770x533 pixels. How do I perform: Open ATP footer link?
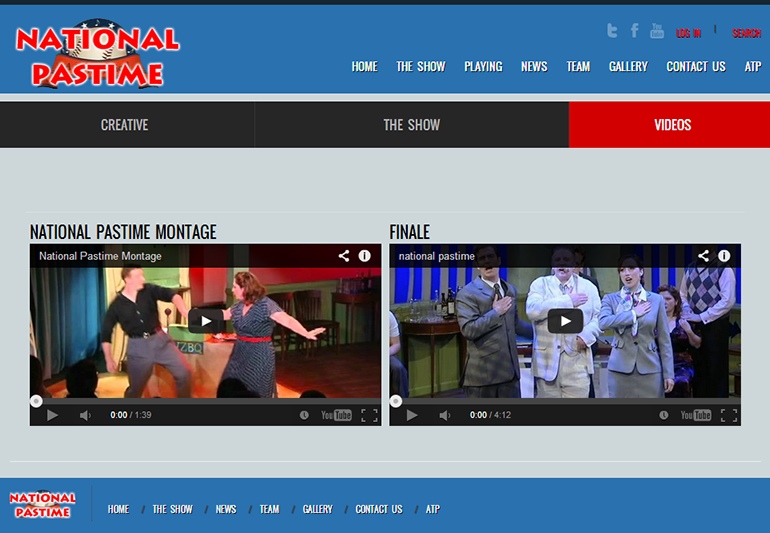pos(433,509)
